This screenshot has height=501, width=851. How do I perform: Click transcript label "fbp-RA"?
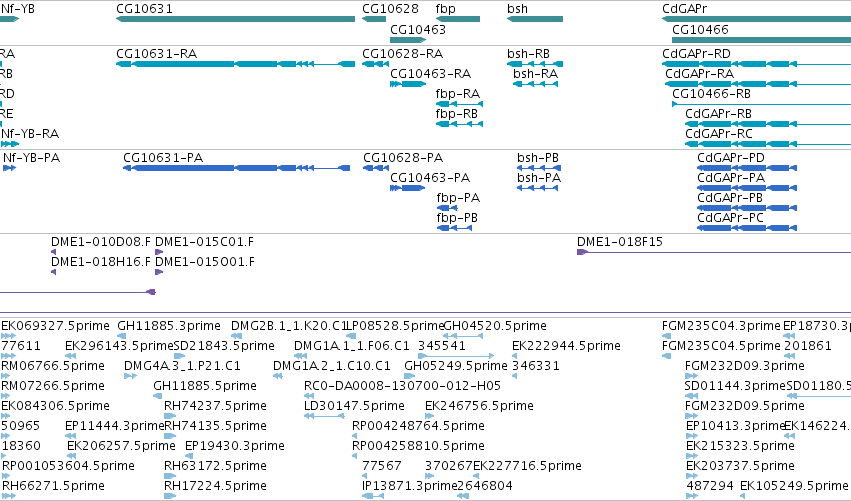coord(458,94)
